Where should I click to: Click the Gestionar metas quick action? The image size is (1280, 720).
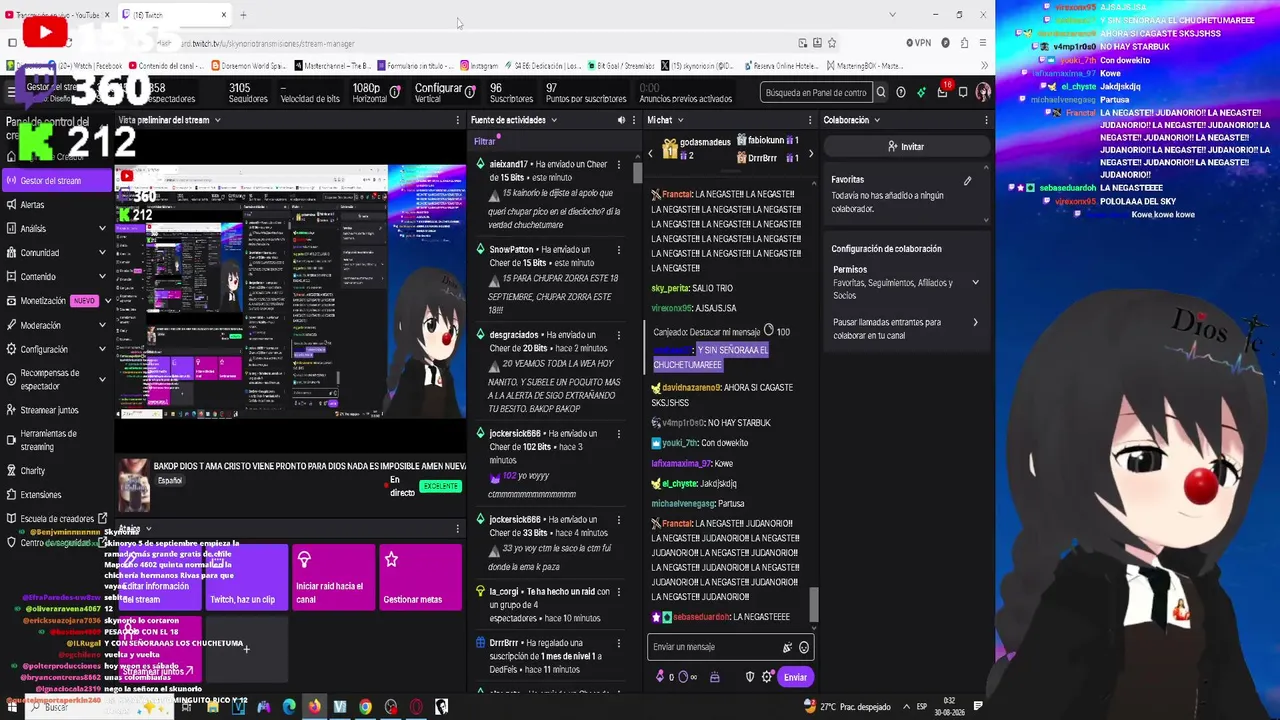pyautogui.click(x=419, y=577)
